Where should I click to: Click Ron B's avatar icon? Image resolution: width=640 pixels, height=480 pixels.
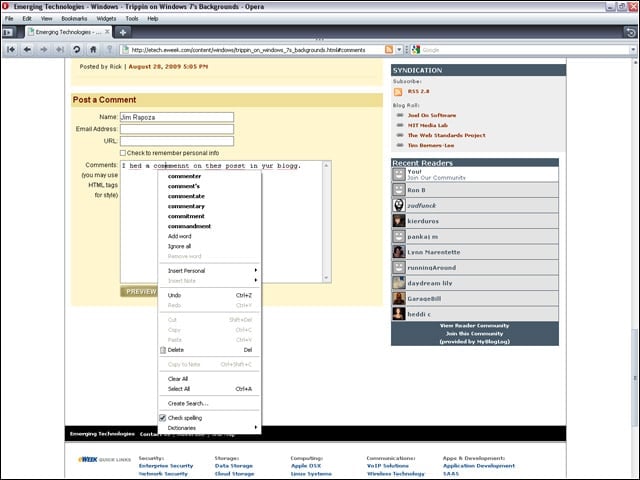click(399, 190)
